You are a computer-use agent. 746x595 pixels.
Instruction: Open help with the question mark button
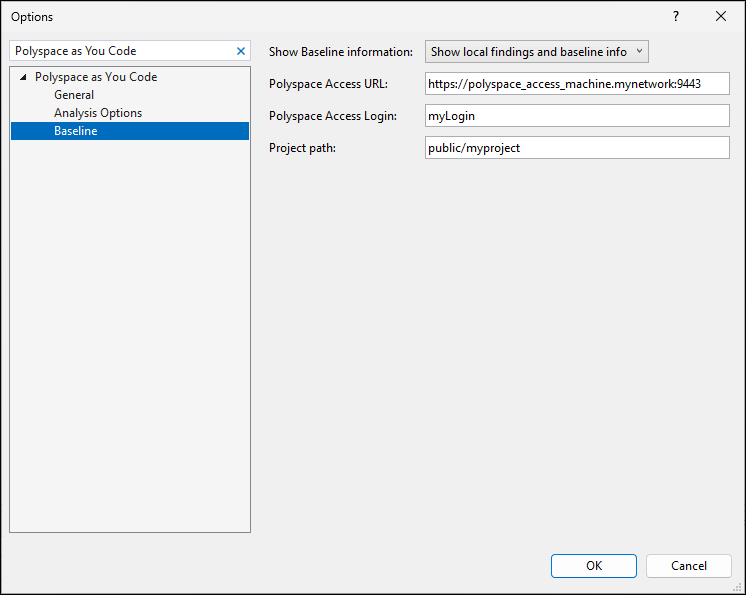[676, 16]
